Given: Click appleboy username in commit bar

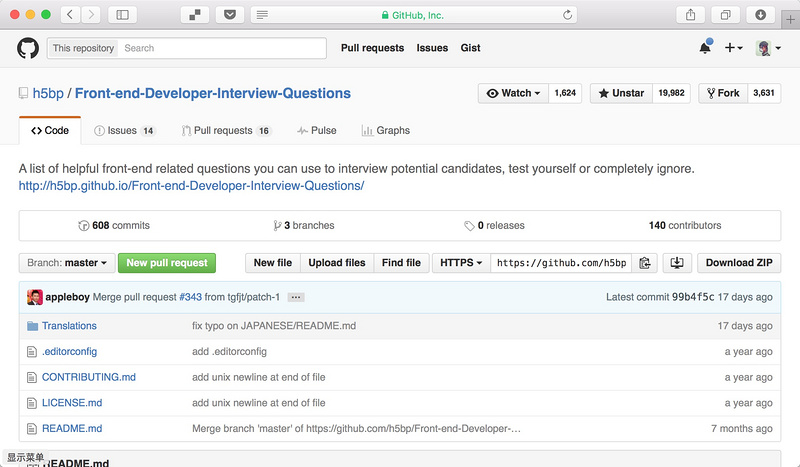Looking at the screenshot, I should point(67,297).
